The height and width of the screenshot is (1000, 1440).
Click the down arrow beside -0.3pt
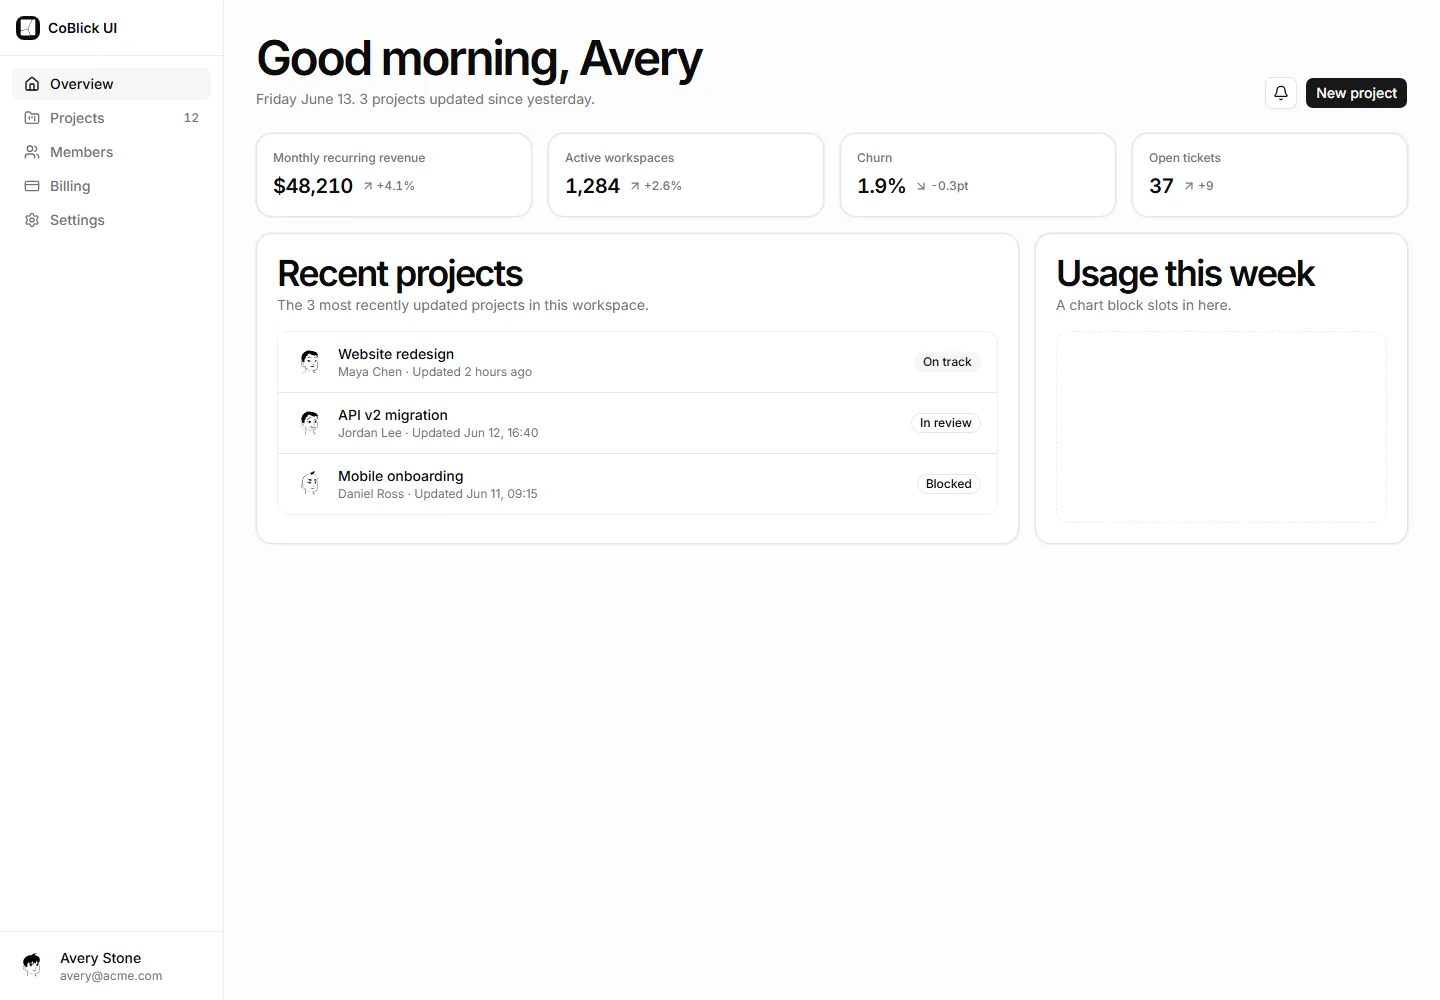point(921,186)
